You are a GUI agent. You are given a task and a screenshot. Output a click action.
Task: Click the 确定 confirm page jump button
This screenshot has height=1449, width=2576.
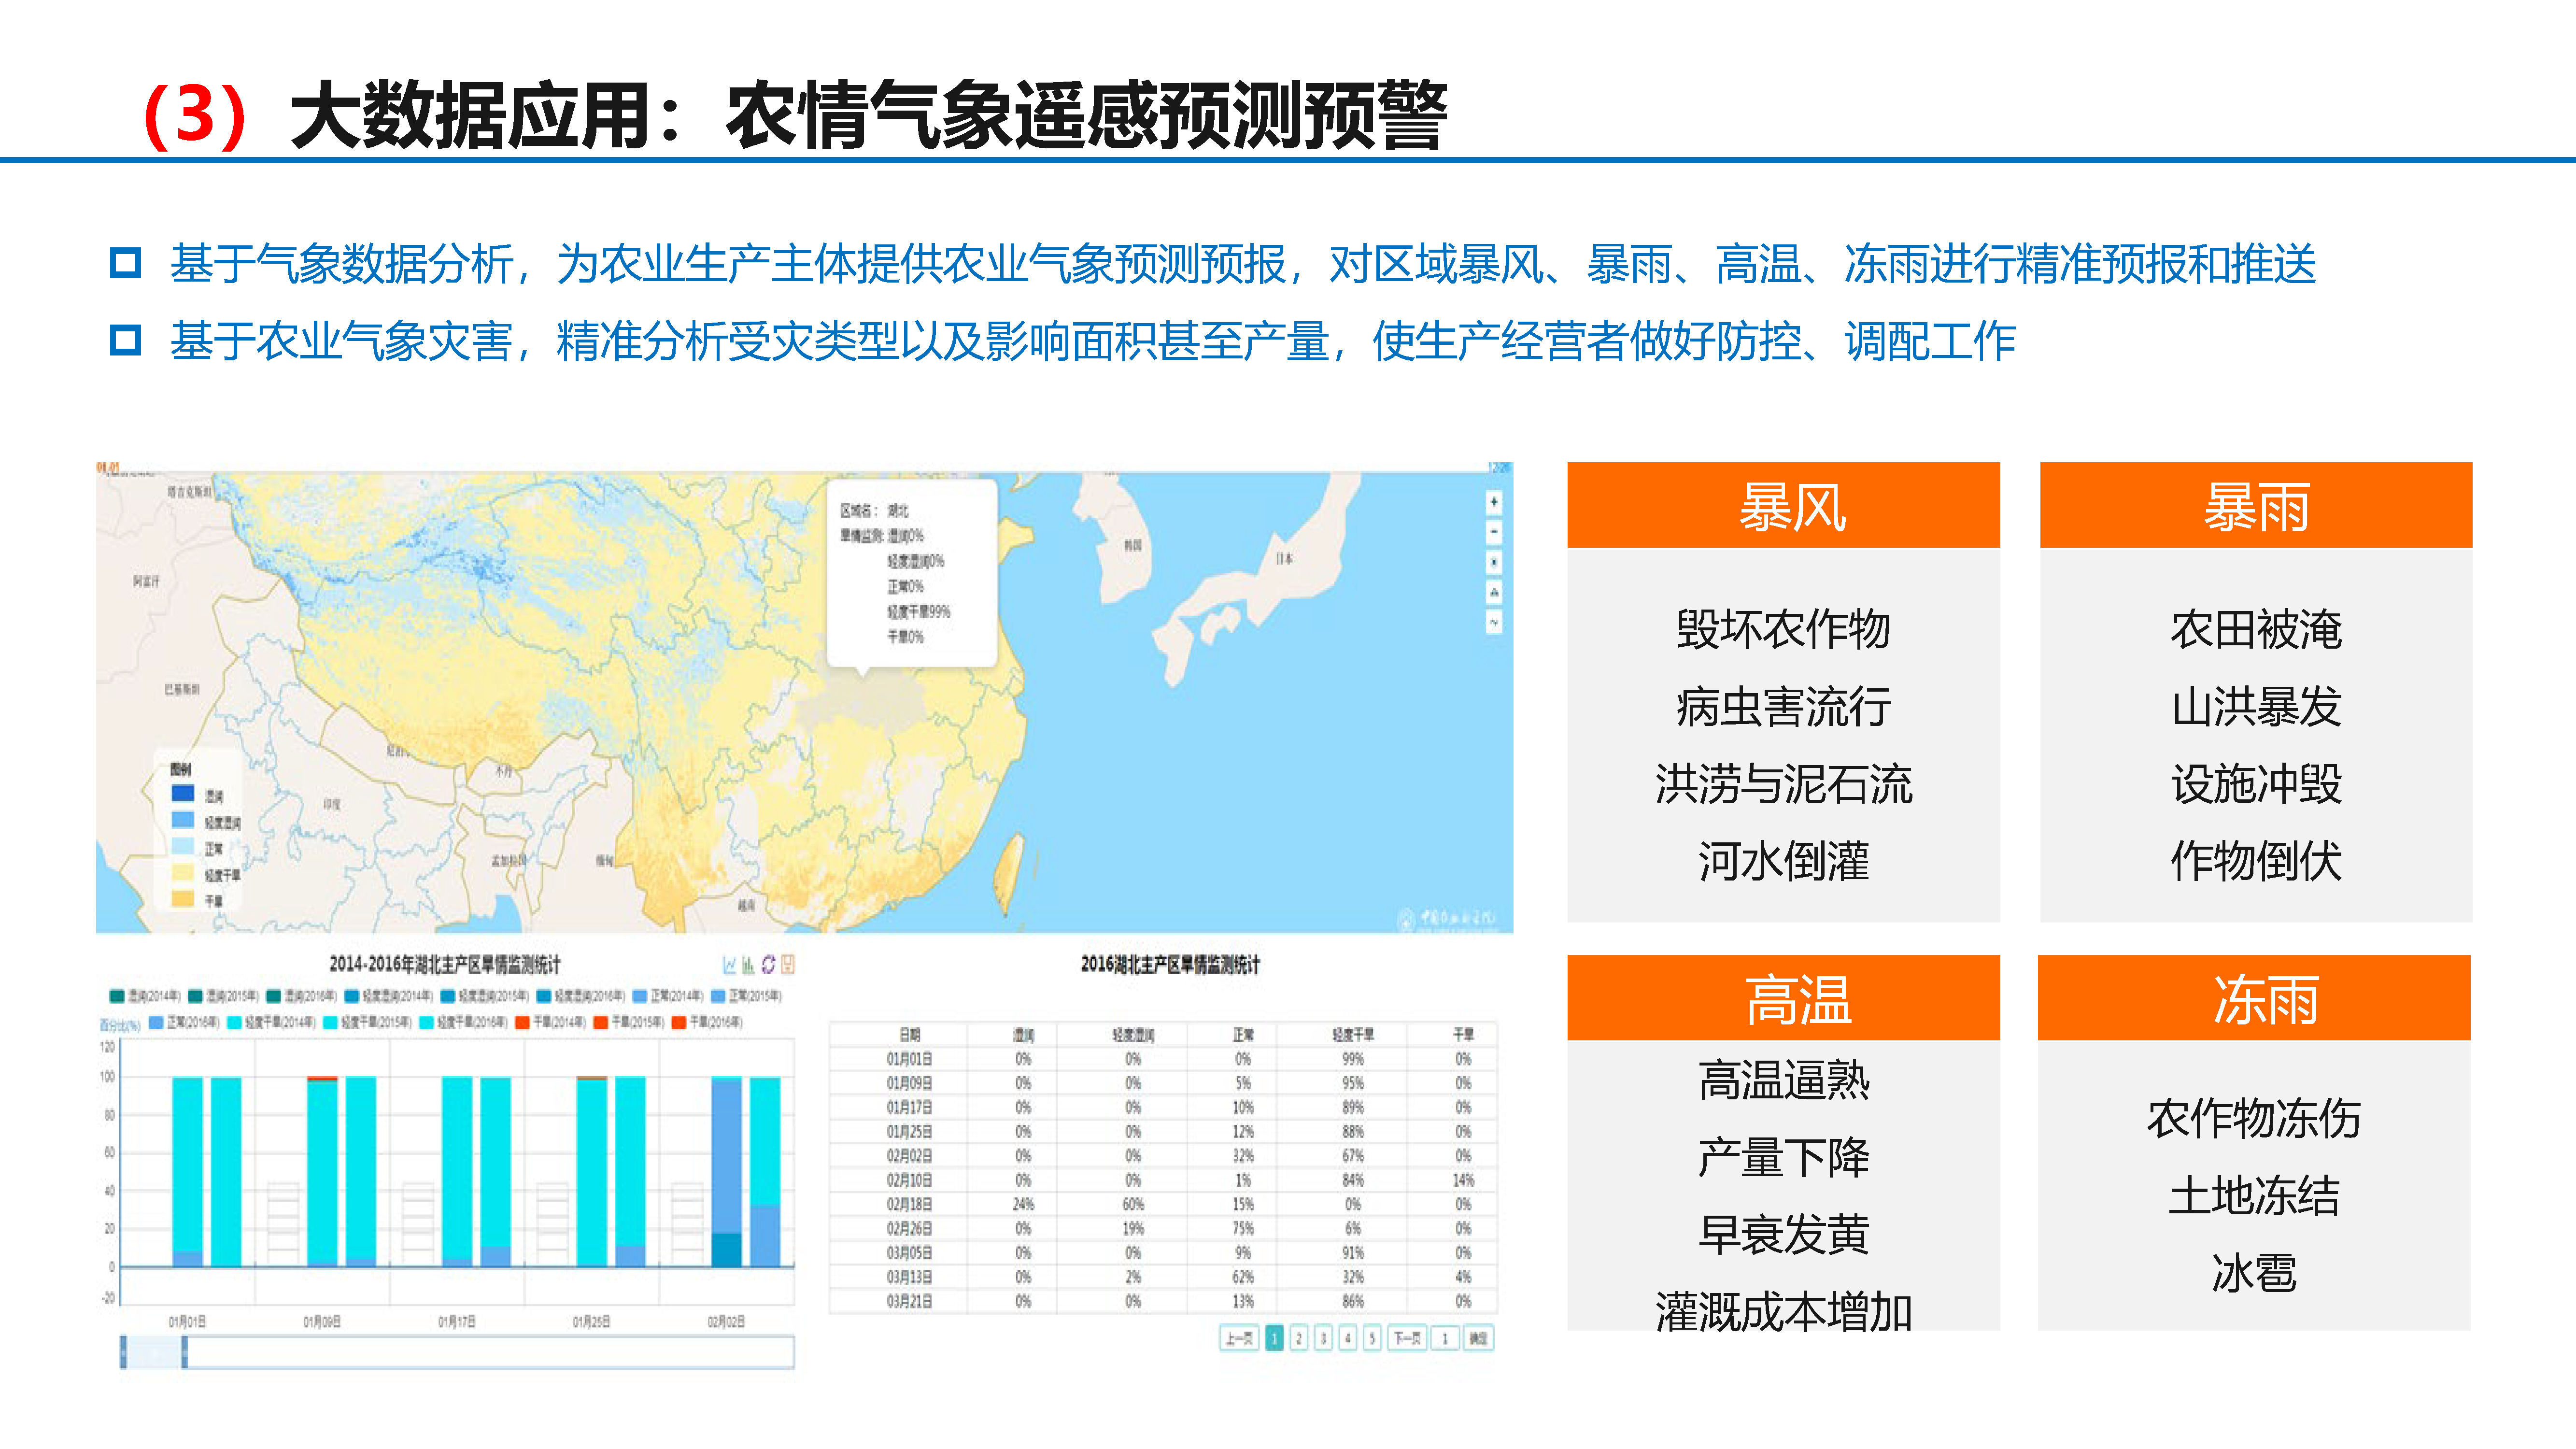1478,1338
